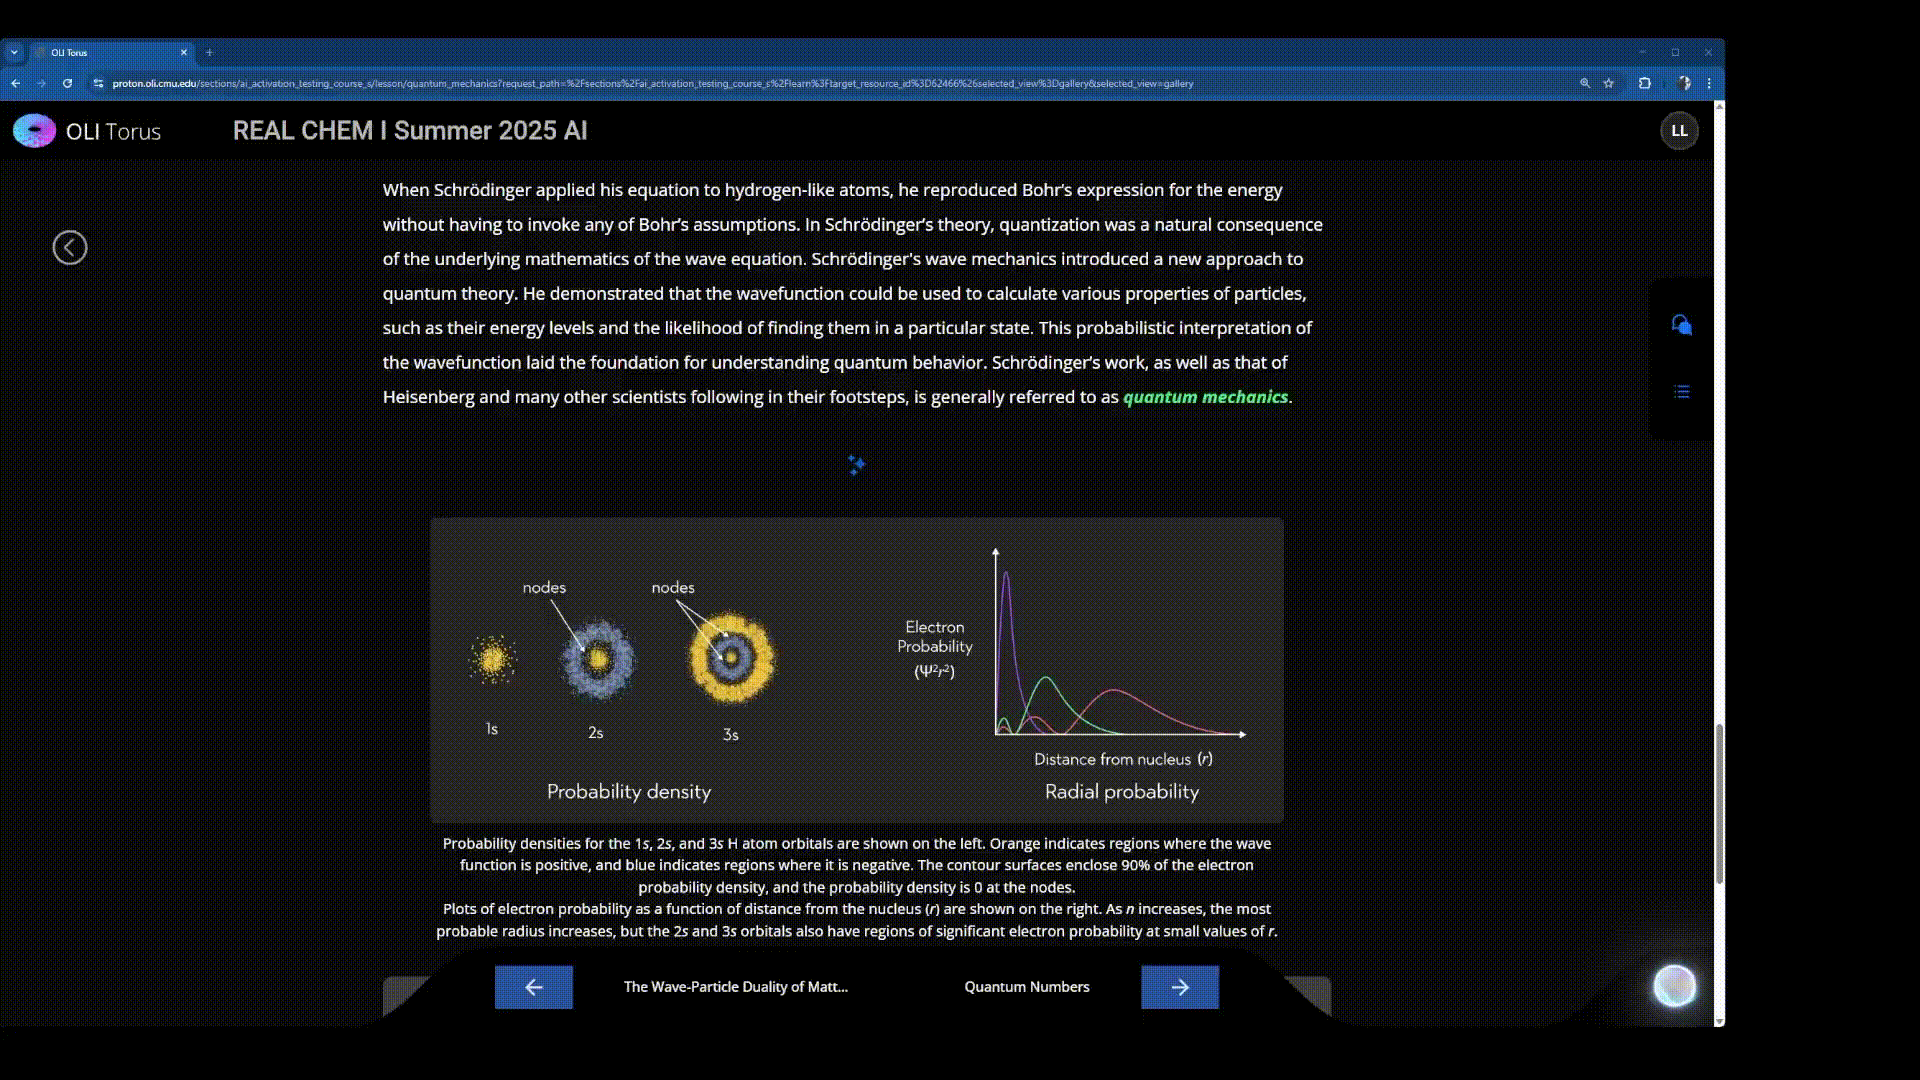
Task: Open a new browser tab
Action: [x=209, y=52]
